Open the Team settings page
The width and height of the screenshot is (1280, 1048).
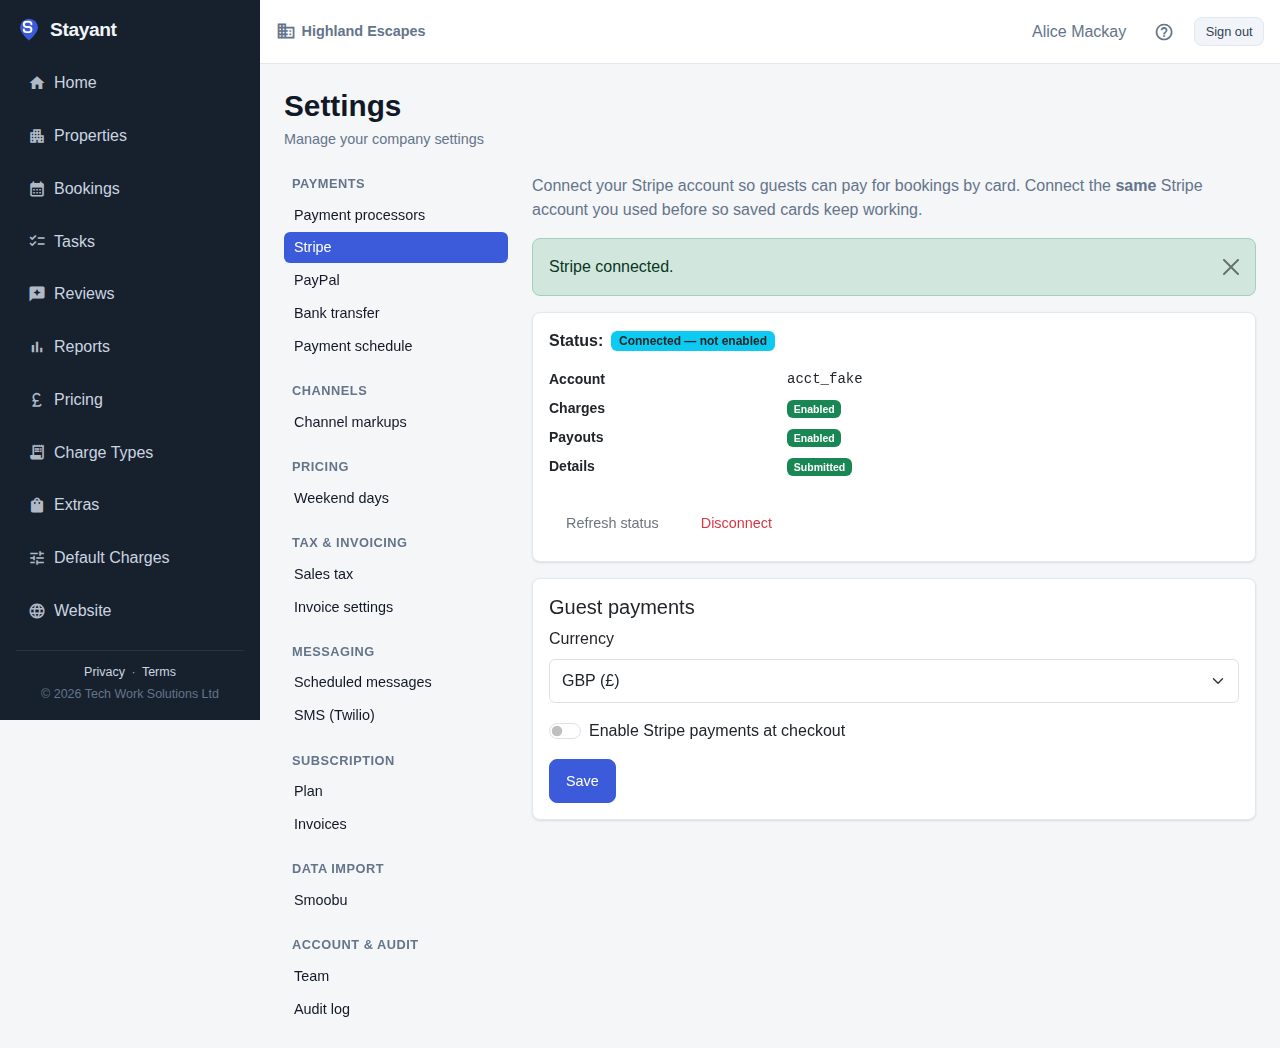(396, 976)
